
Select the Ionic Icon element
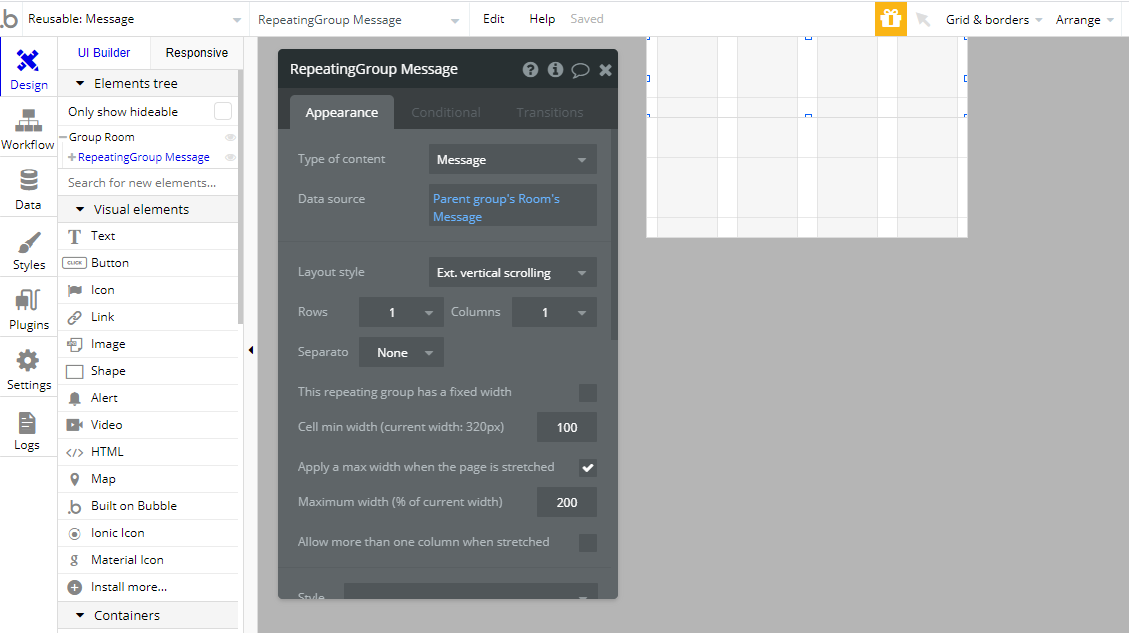[x=148, y=533]
